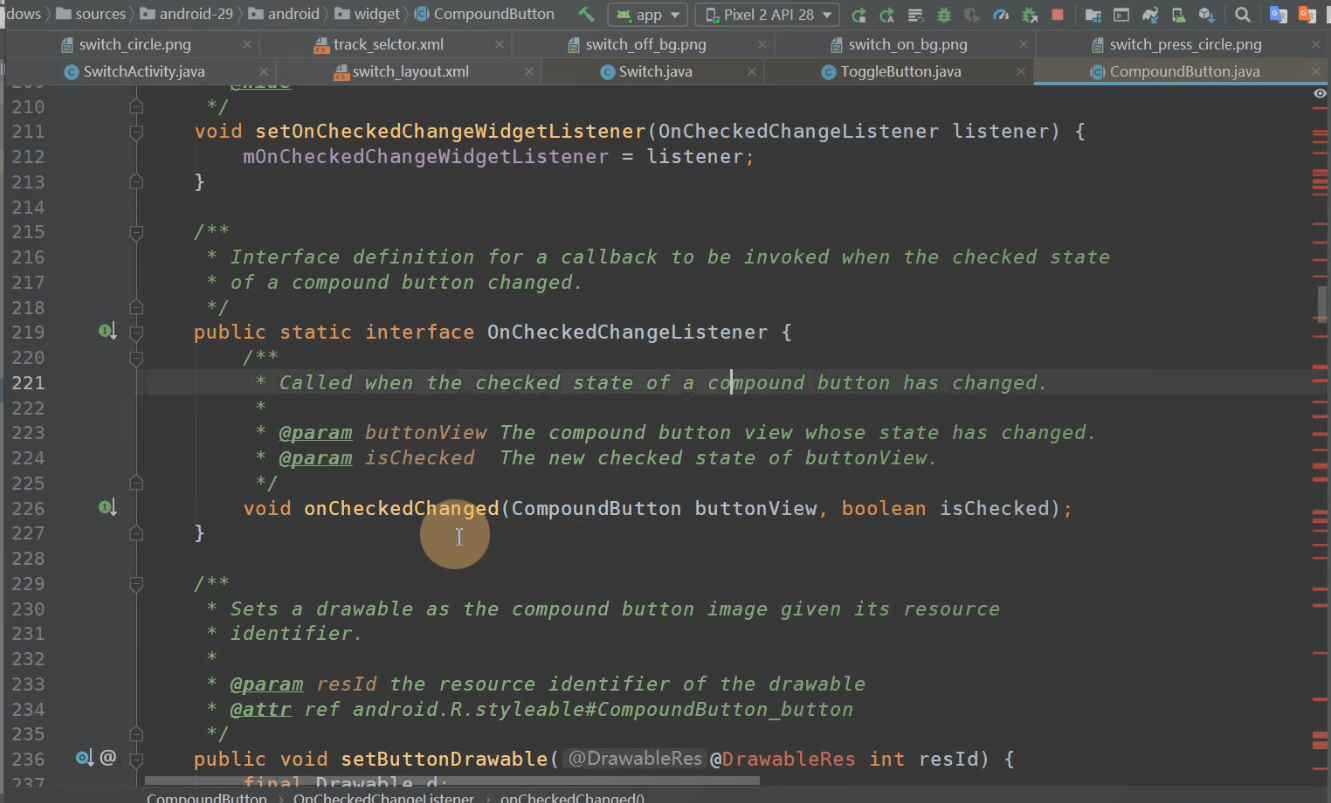Click the buttonView parameter name on line 223
Screen dimensions: 1331x803
click(x=426, y=433)
